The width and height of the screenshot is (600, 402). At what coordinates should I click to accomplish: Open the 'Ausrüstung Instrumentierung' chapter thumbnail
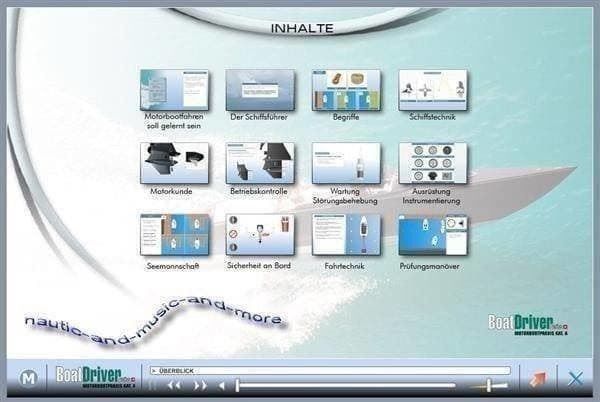click(433, 163)
